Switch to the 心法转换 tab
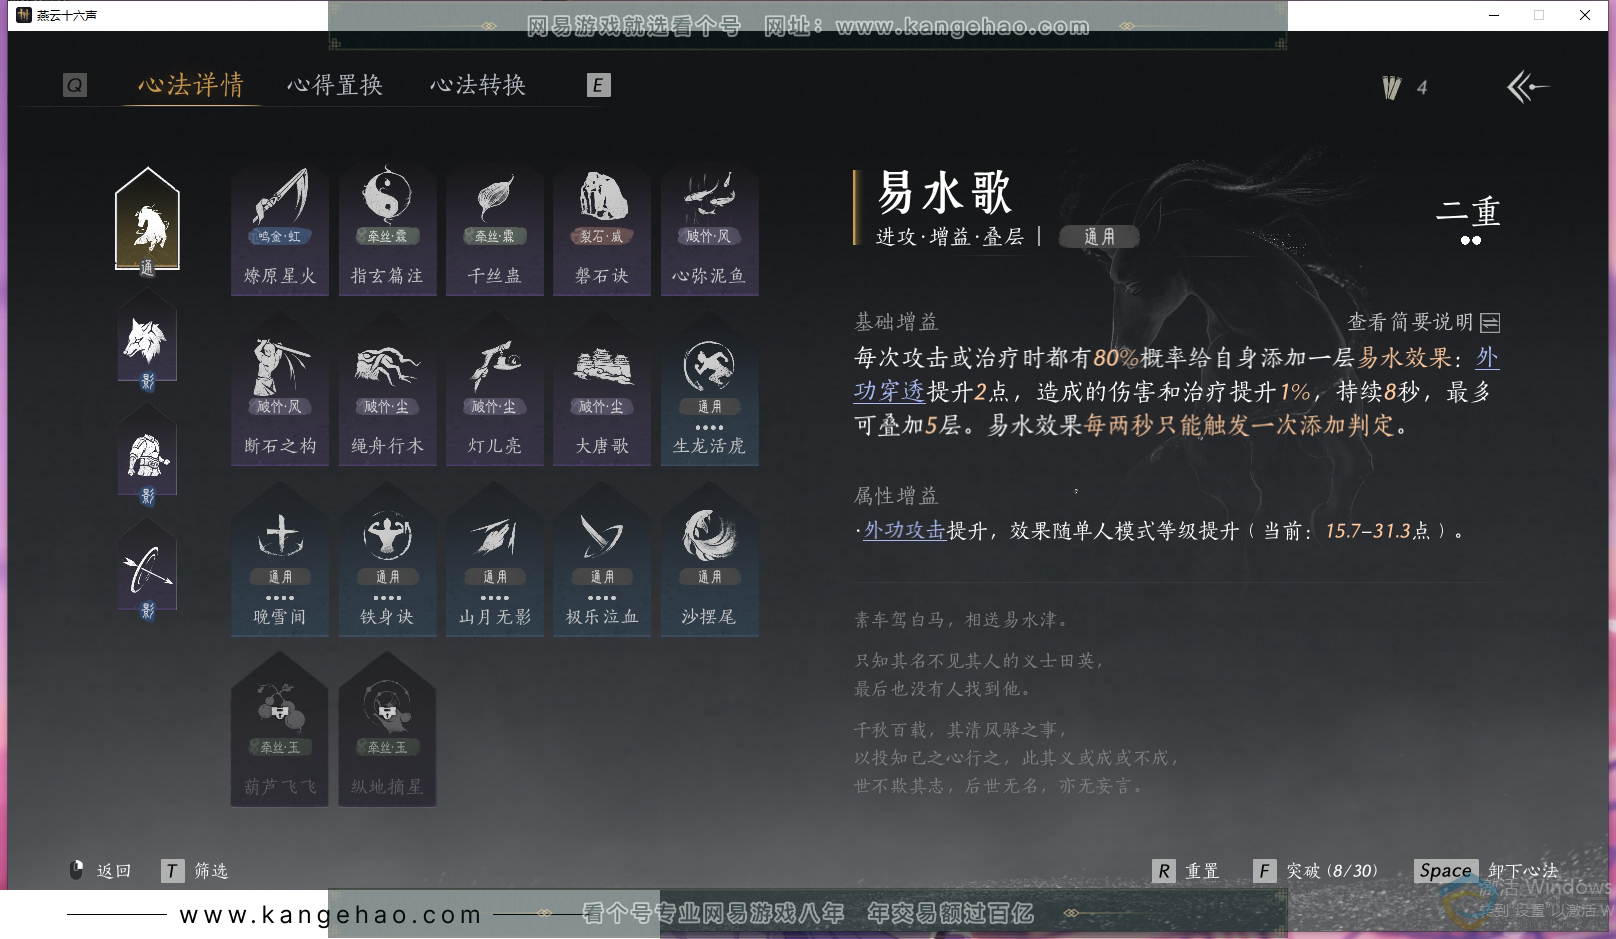1616x939 pixels. (478, 85)
